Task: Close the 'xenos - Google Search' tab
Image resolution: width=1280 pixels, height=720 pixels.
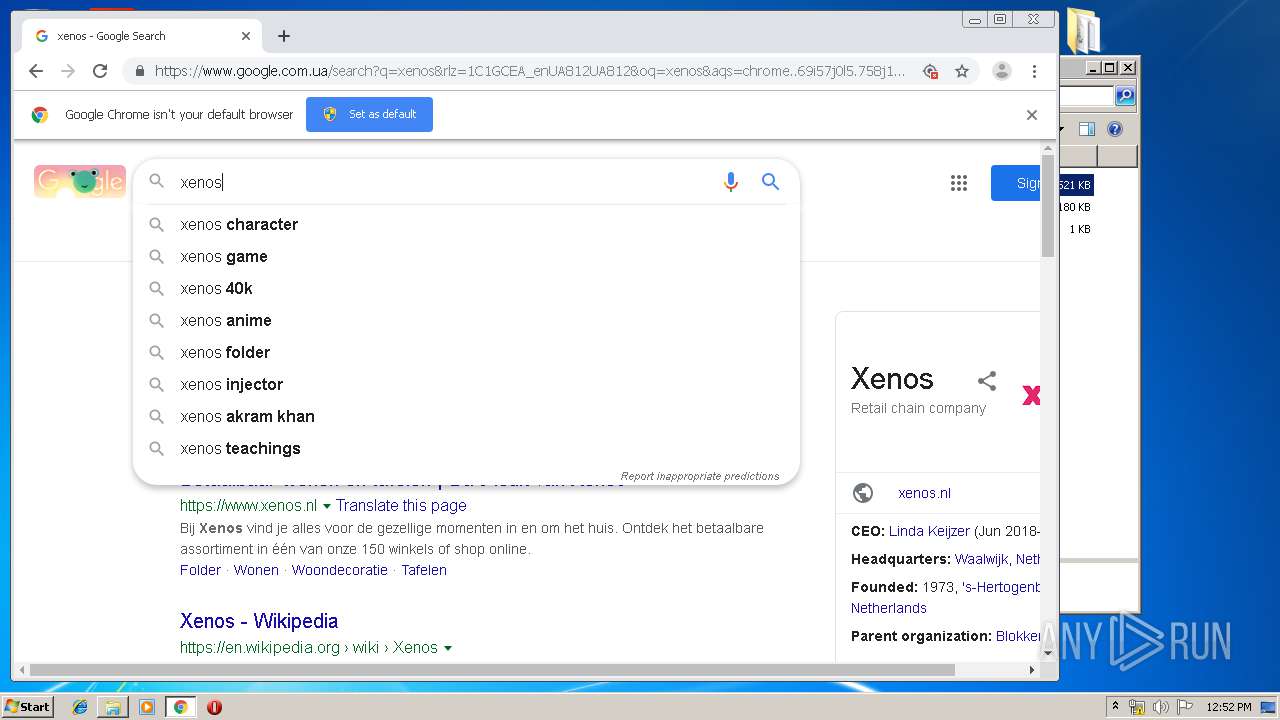Action: click(246, 36)
